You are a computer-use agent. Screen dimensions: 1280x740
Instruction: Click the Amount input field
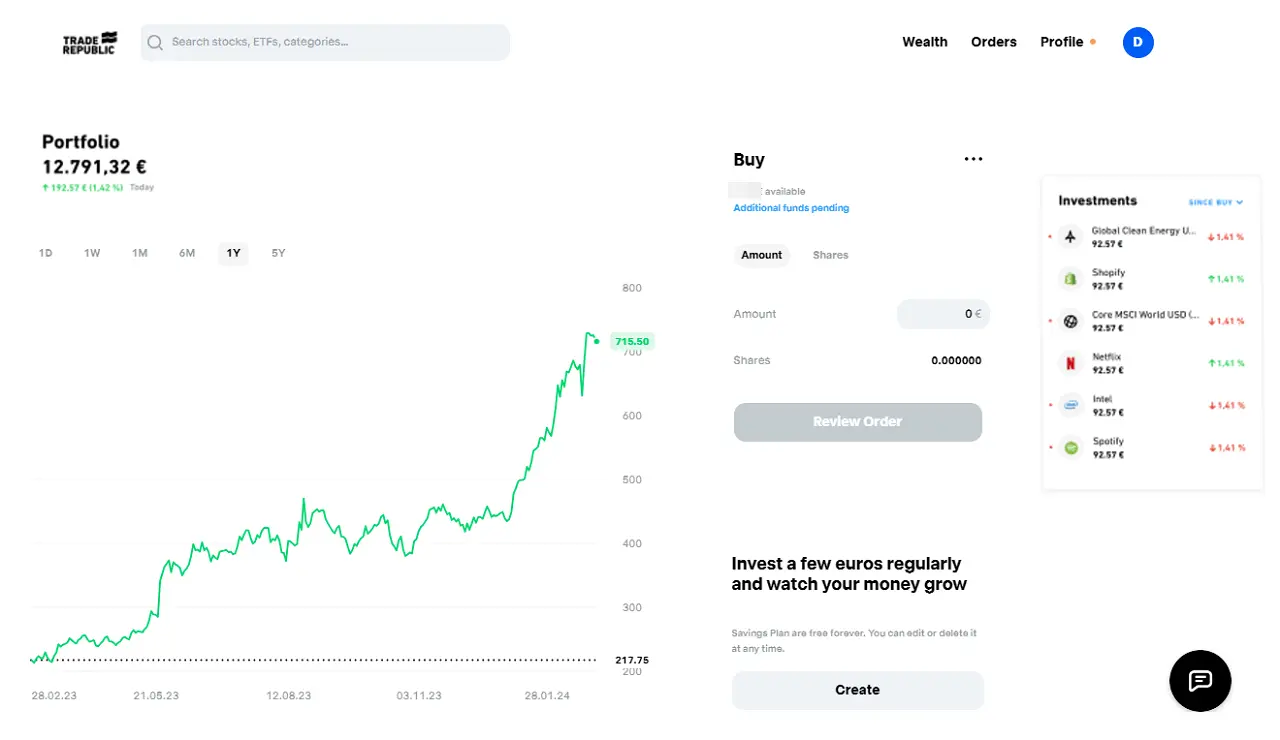[943, 314]
